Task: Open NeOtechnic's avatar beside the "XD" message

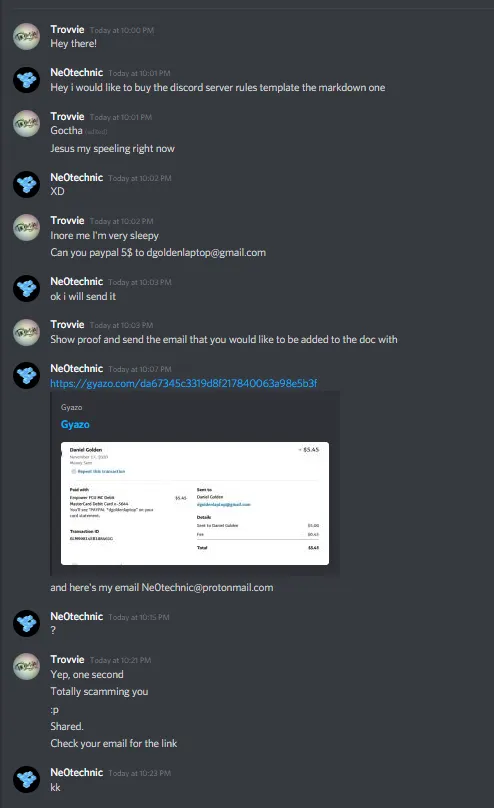Action: (26, 184)
